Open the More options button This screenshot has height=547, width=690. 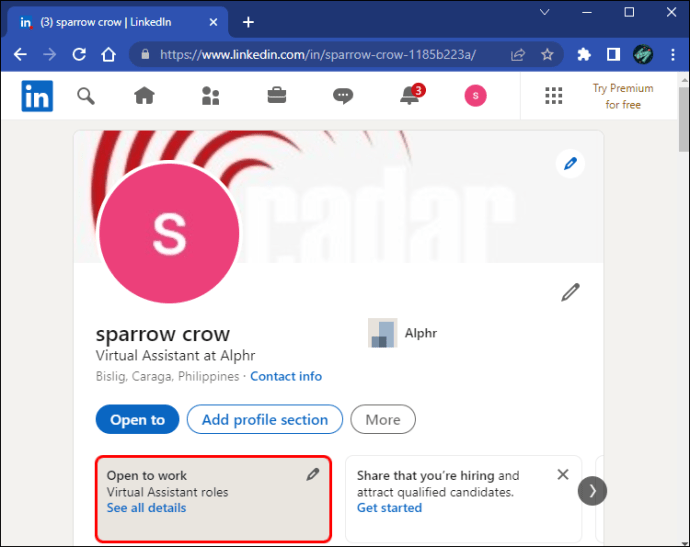tap(383, 419)
